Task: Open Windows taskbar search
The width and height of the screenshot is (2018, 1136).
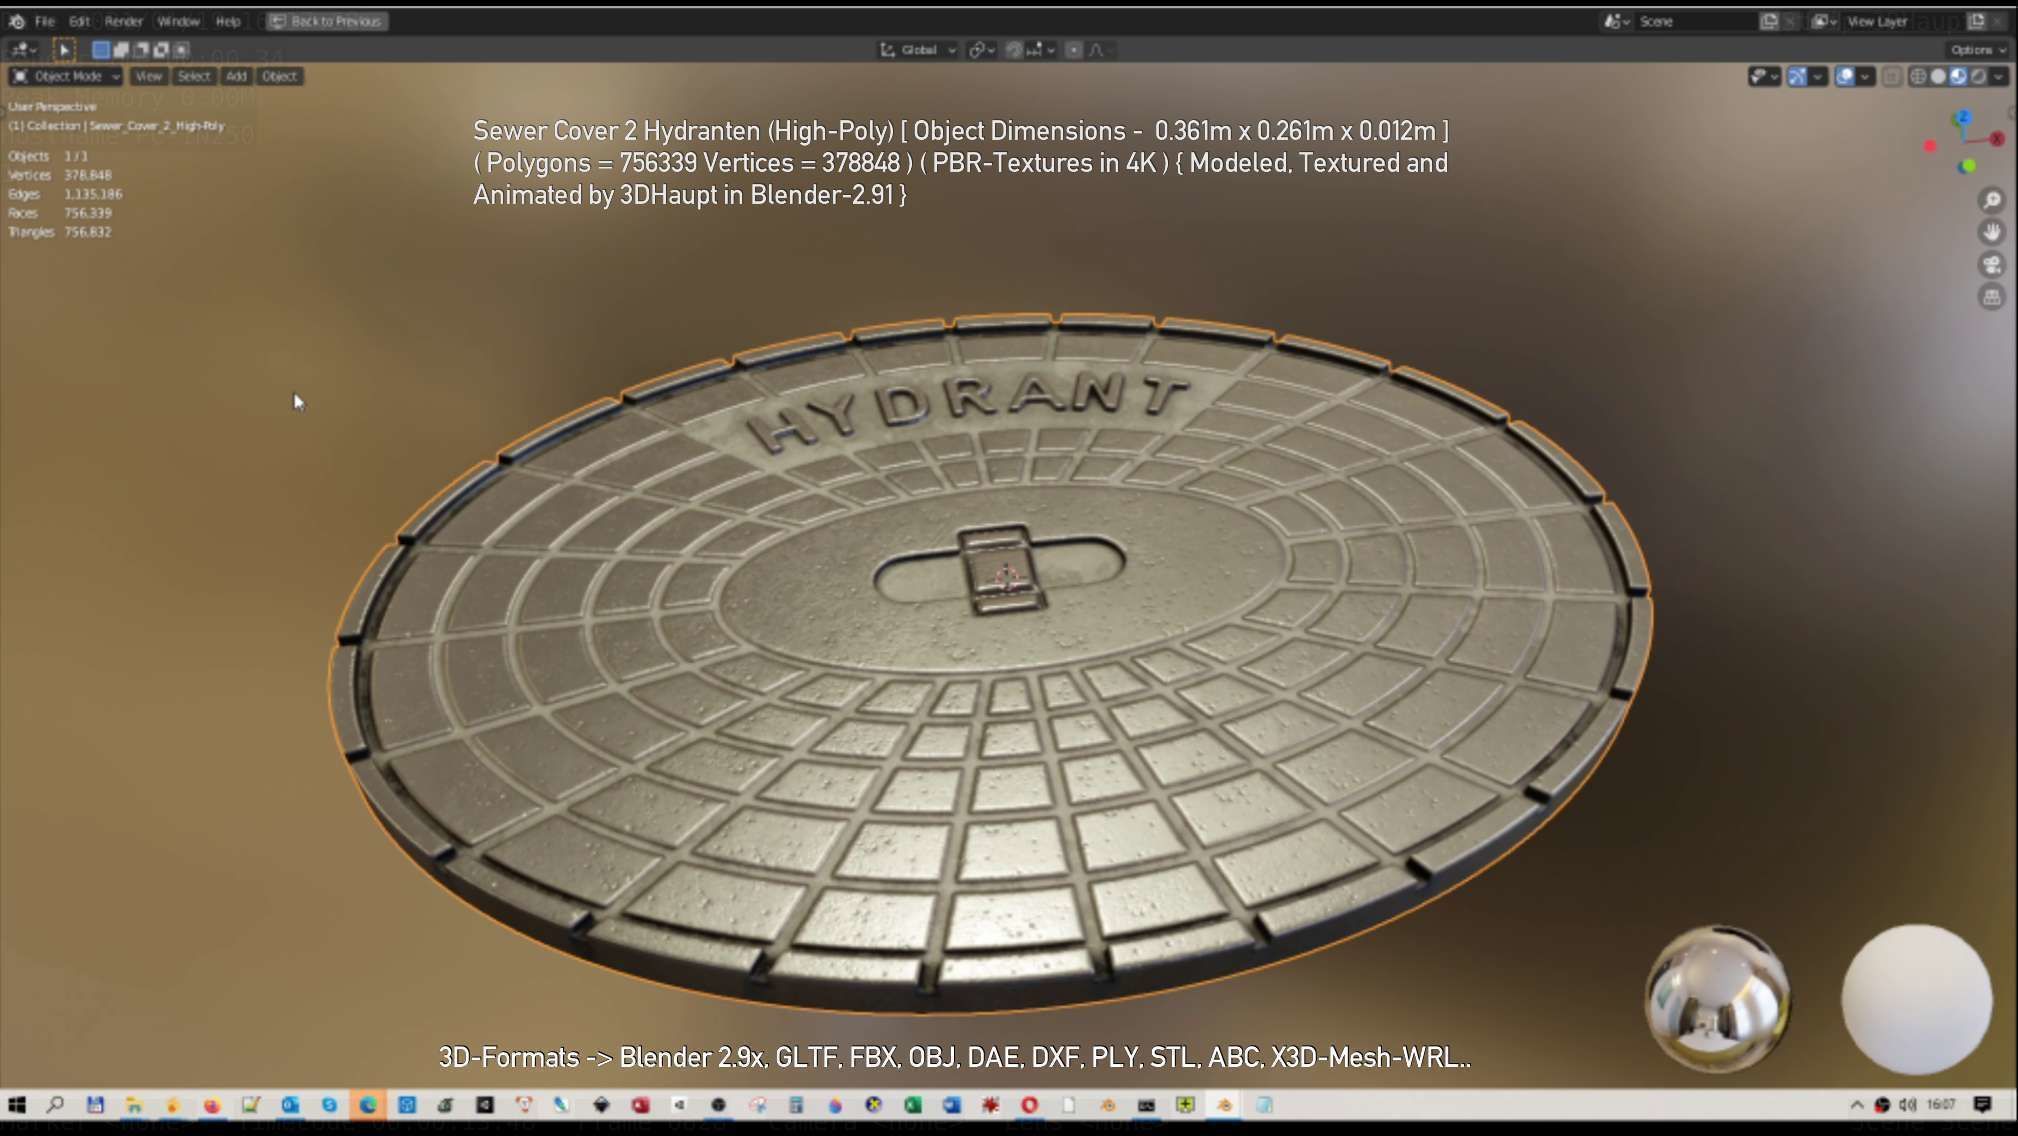Action: (55, 1105)
